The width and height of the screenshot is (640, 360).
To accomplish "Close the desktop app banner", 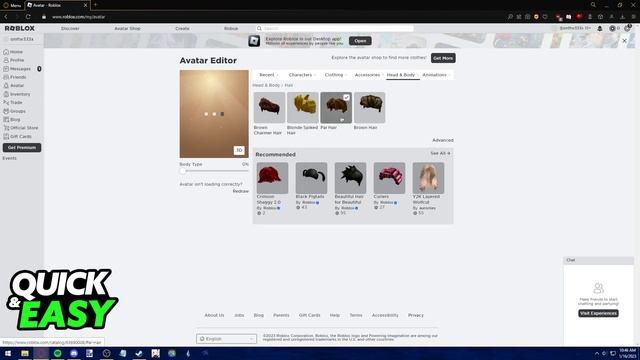I will [624, 41].
